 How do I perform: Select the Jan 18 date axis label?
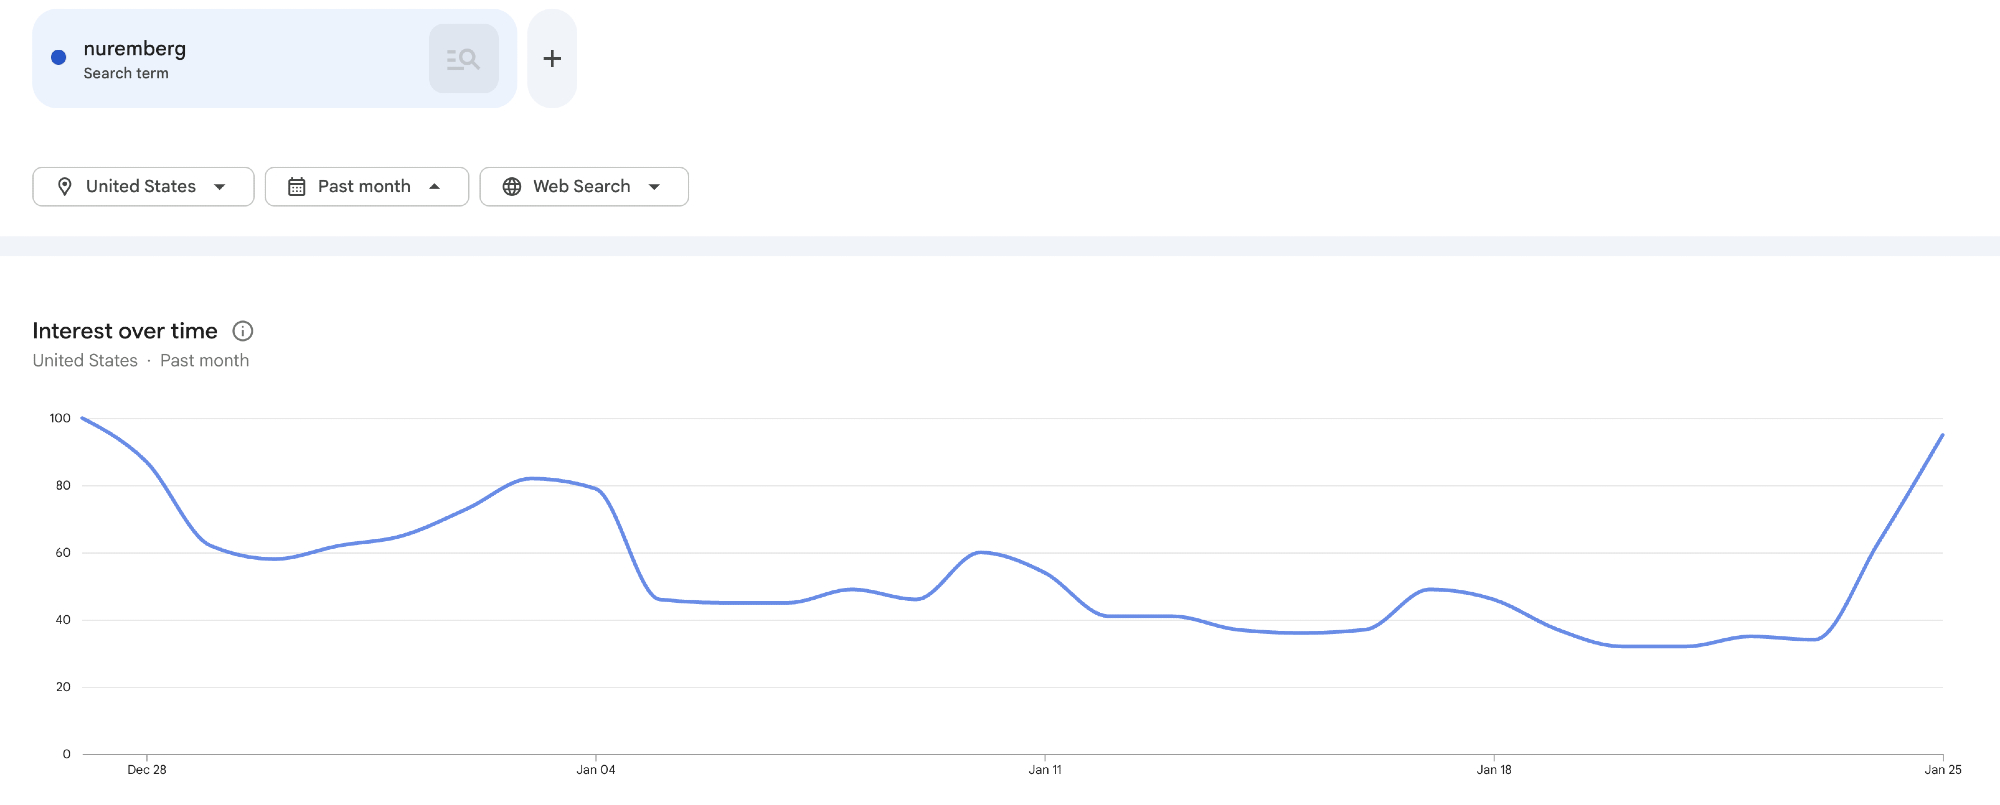[1494, 769]
